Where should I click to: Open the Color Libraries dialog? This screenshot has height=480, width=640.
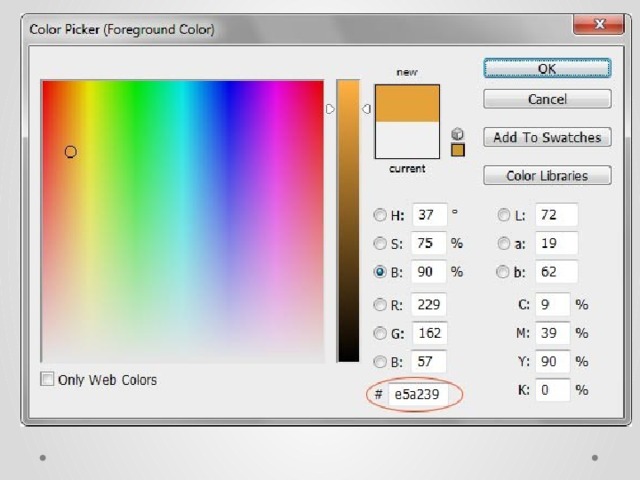coord(547,175)
